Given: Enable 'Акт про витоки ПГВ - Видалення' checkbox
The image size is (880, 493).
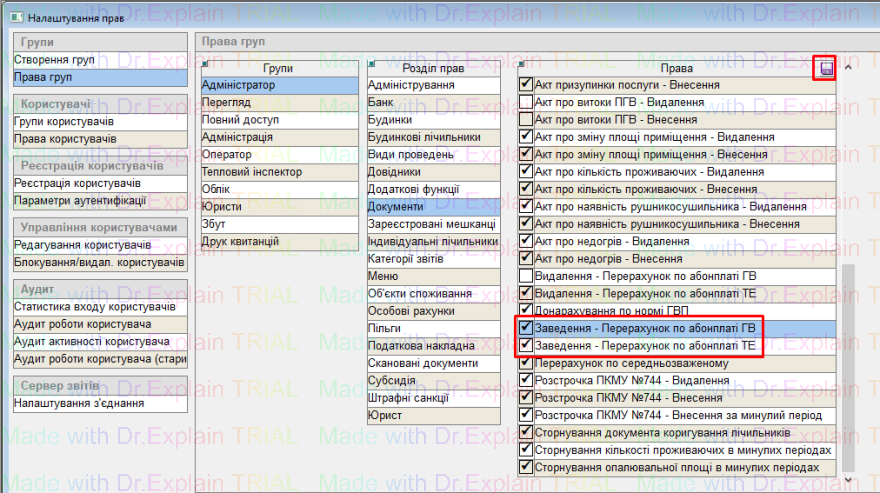Looking at the screenshot, I should (526, 102).
